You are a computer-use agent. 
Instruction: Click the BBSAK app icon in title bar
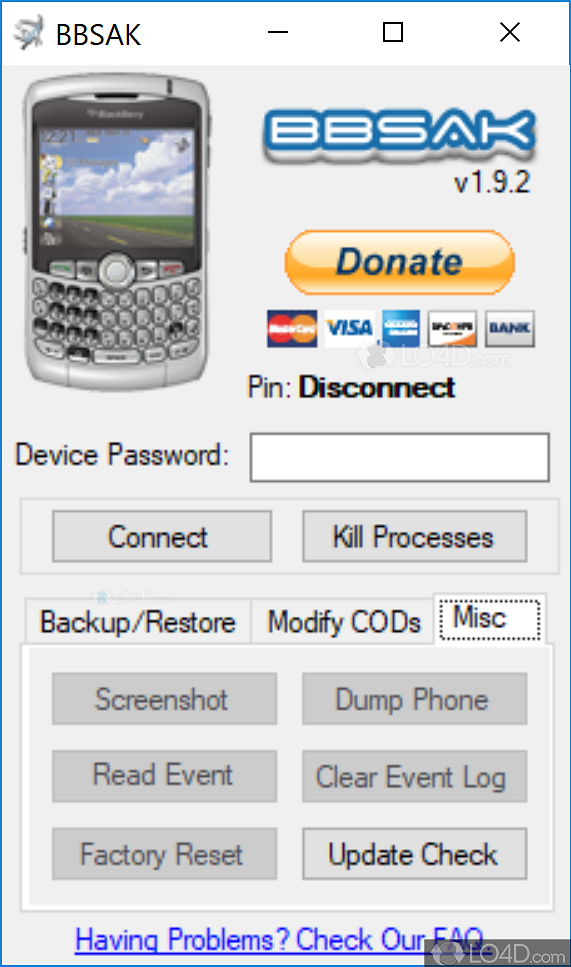click(30, 33)
